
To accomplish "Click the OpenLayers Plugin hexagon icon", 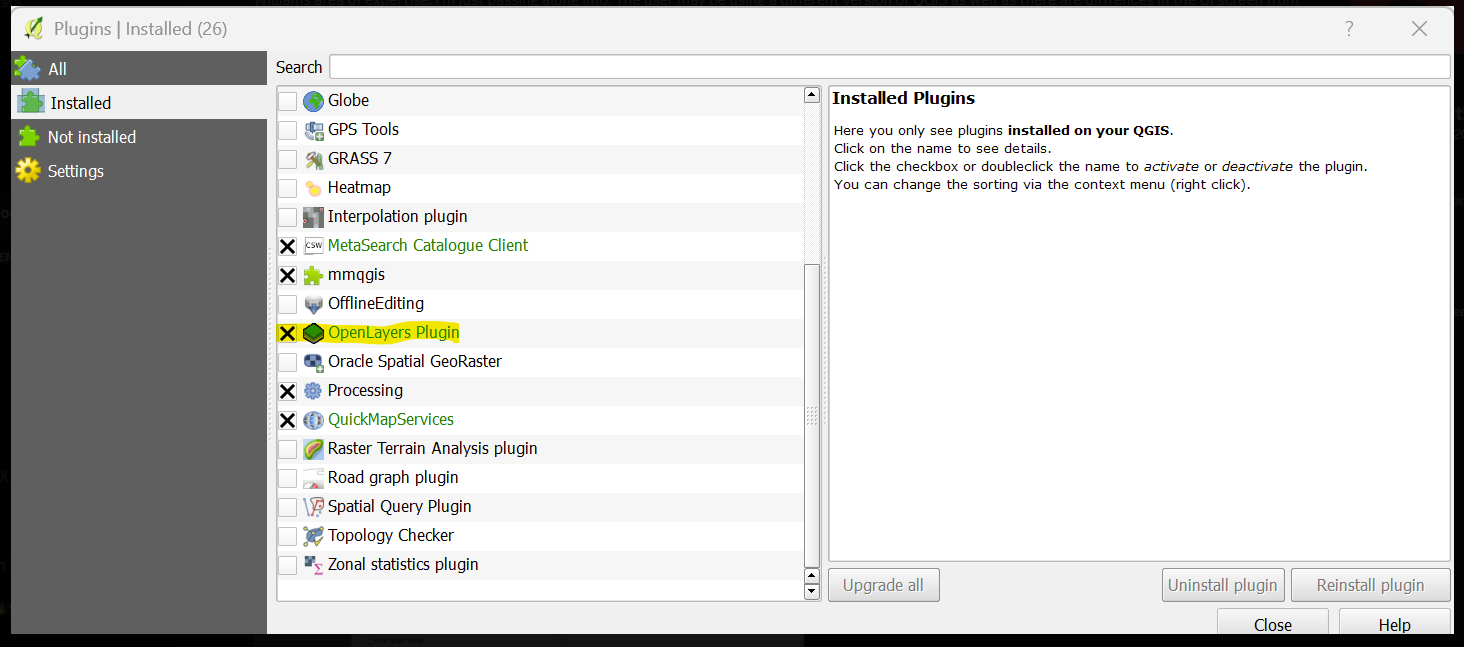I will click(313, 332).
